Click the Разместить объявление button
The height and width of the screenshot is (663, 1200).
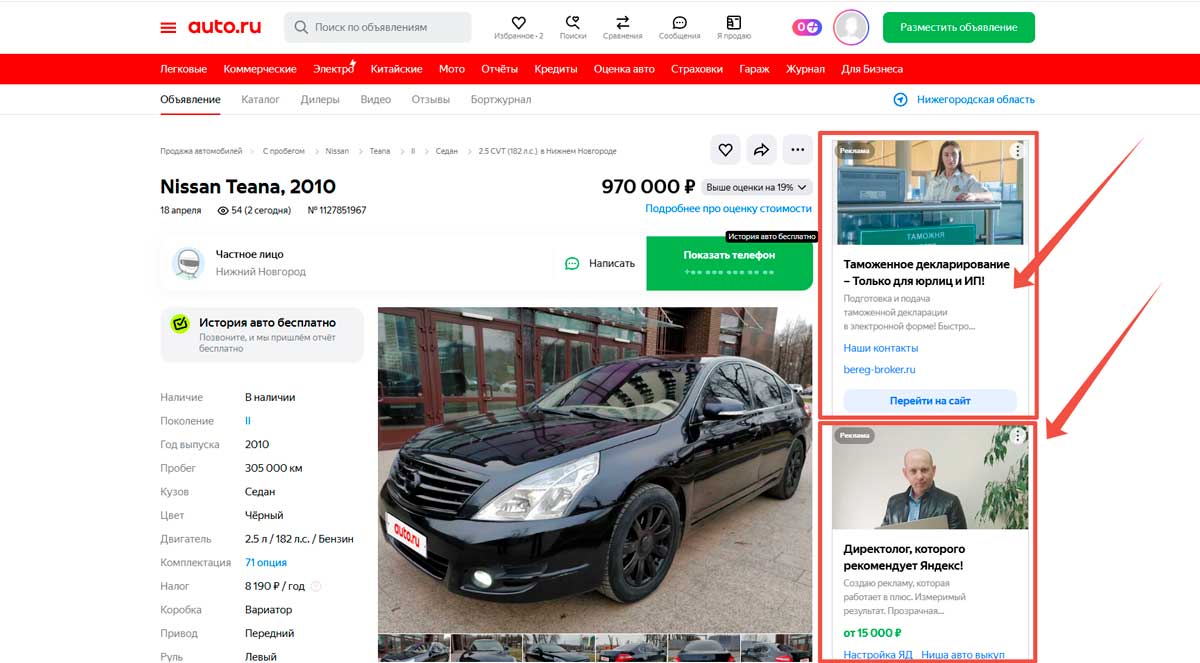point(959,27)
